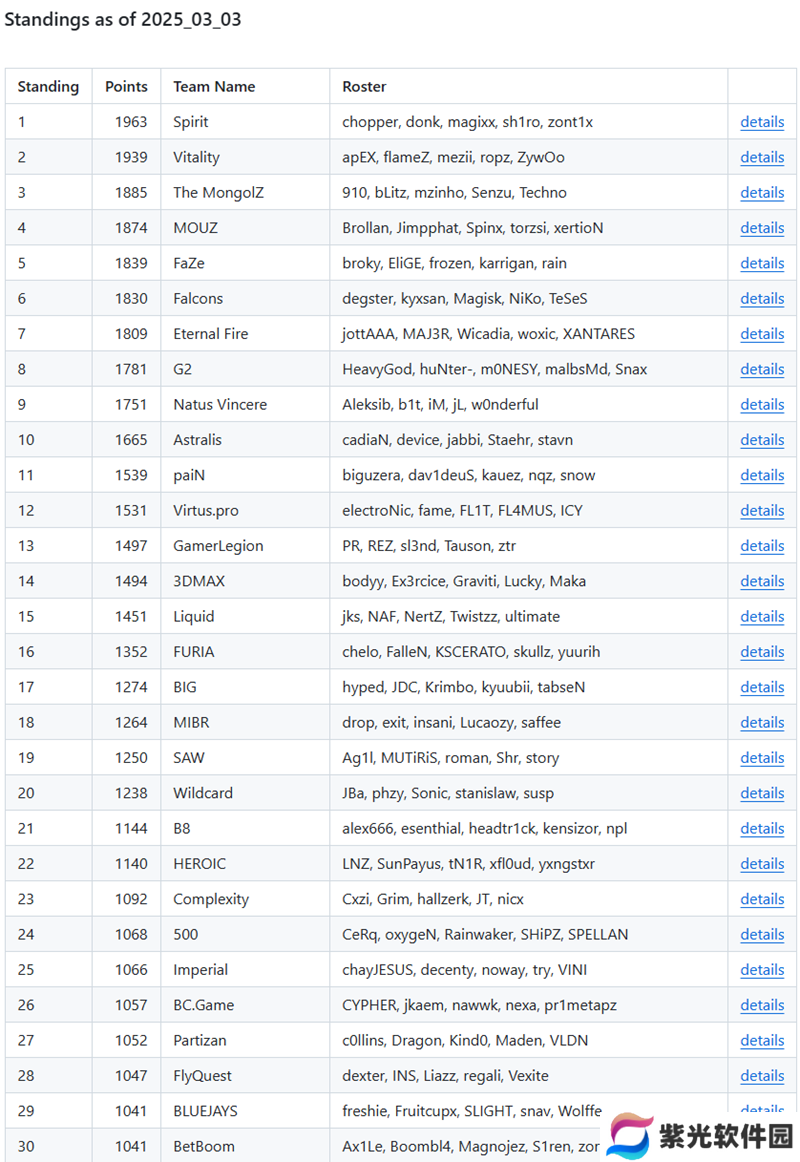Open details link for Astralis
Viewport: 800px width, 1162px height.
pos(761,439)
